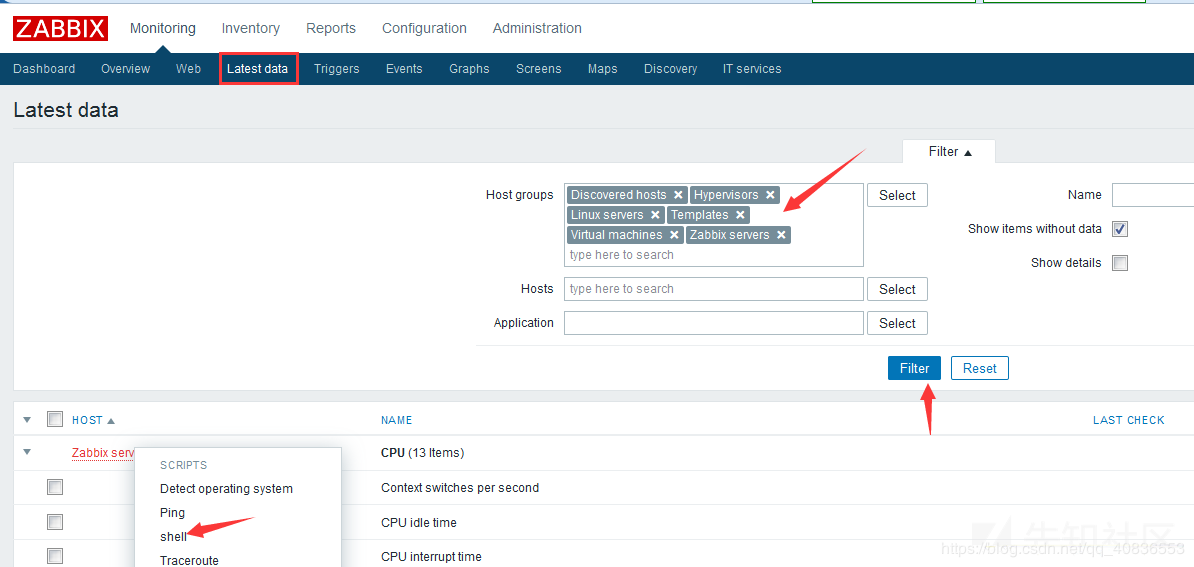Viewport: 1194px width, 567px height.
Task: Go to Web monitoring submenu
Action: [188, 68]
